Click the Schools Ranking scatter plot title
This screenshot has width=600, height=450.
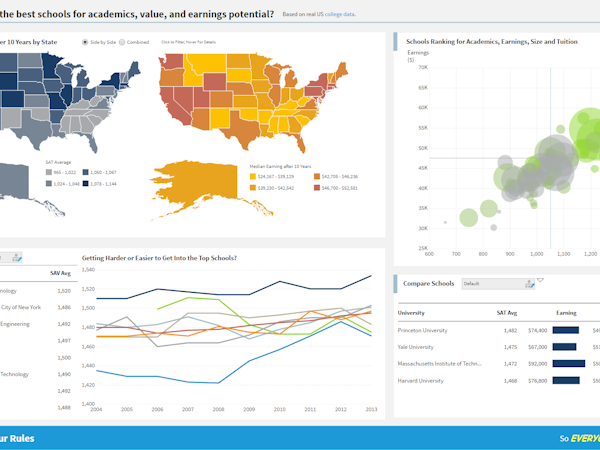492,42
